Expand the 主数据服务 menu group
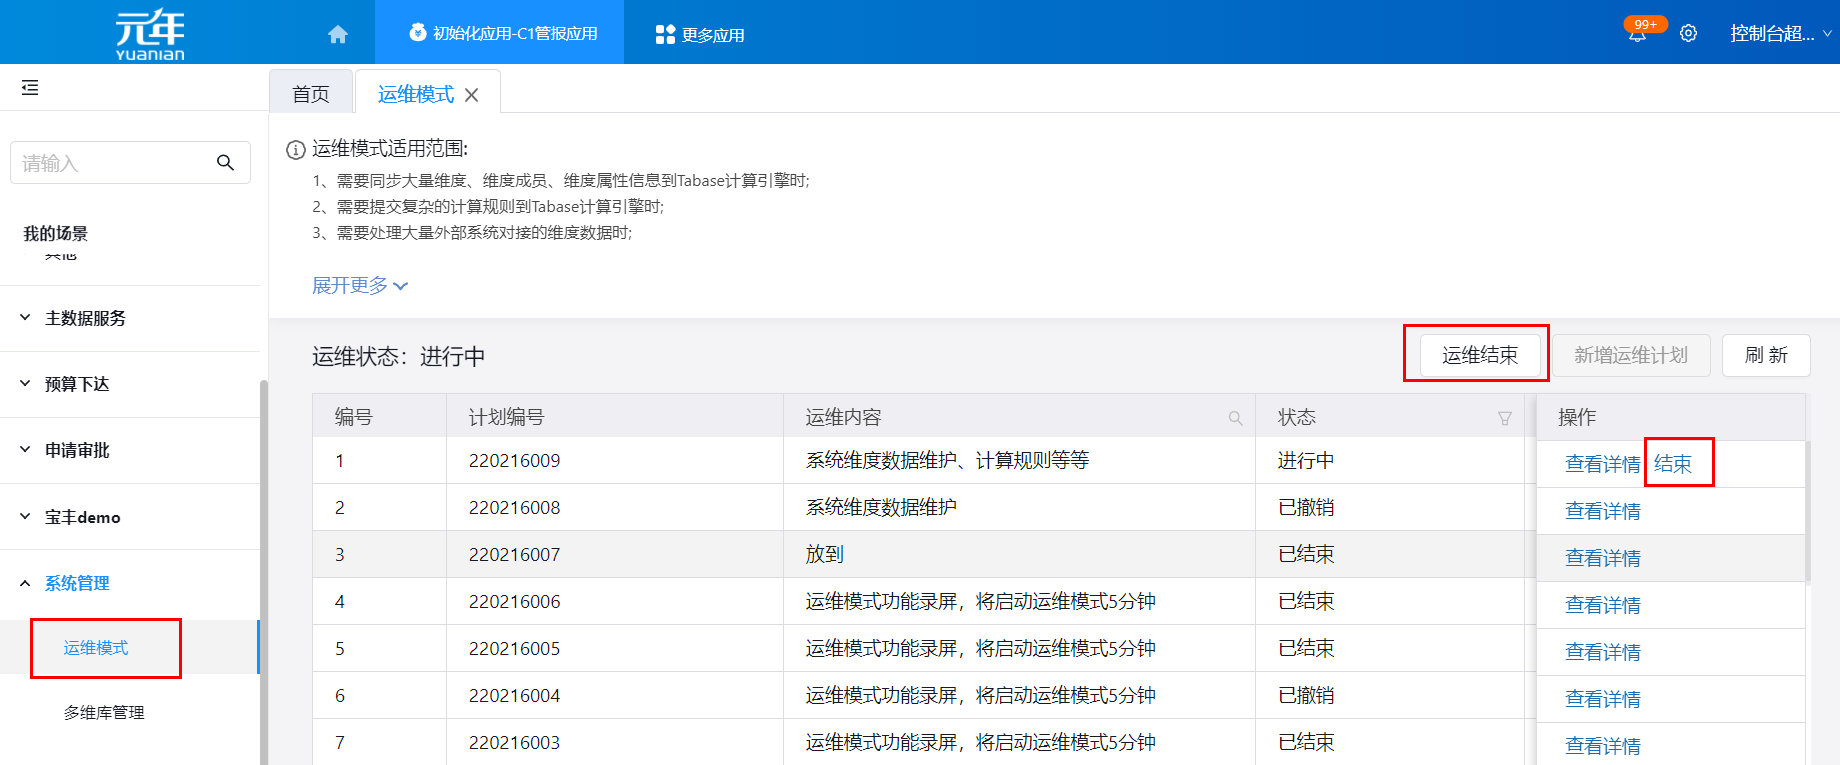The image size is (1840, 765). click(85, 318)
